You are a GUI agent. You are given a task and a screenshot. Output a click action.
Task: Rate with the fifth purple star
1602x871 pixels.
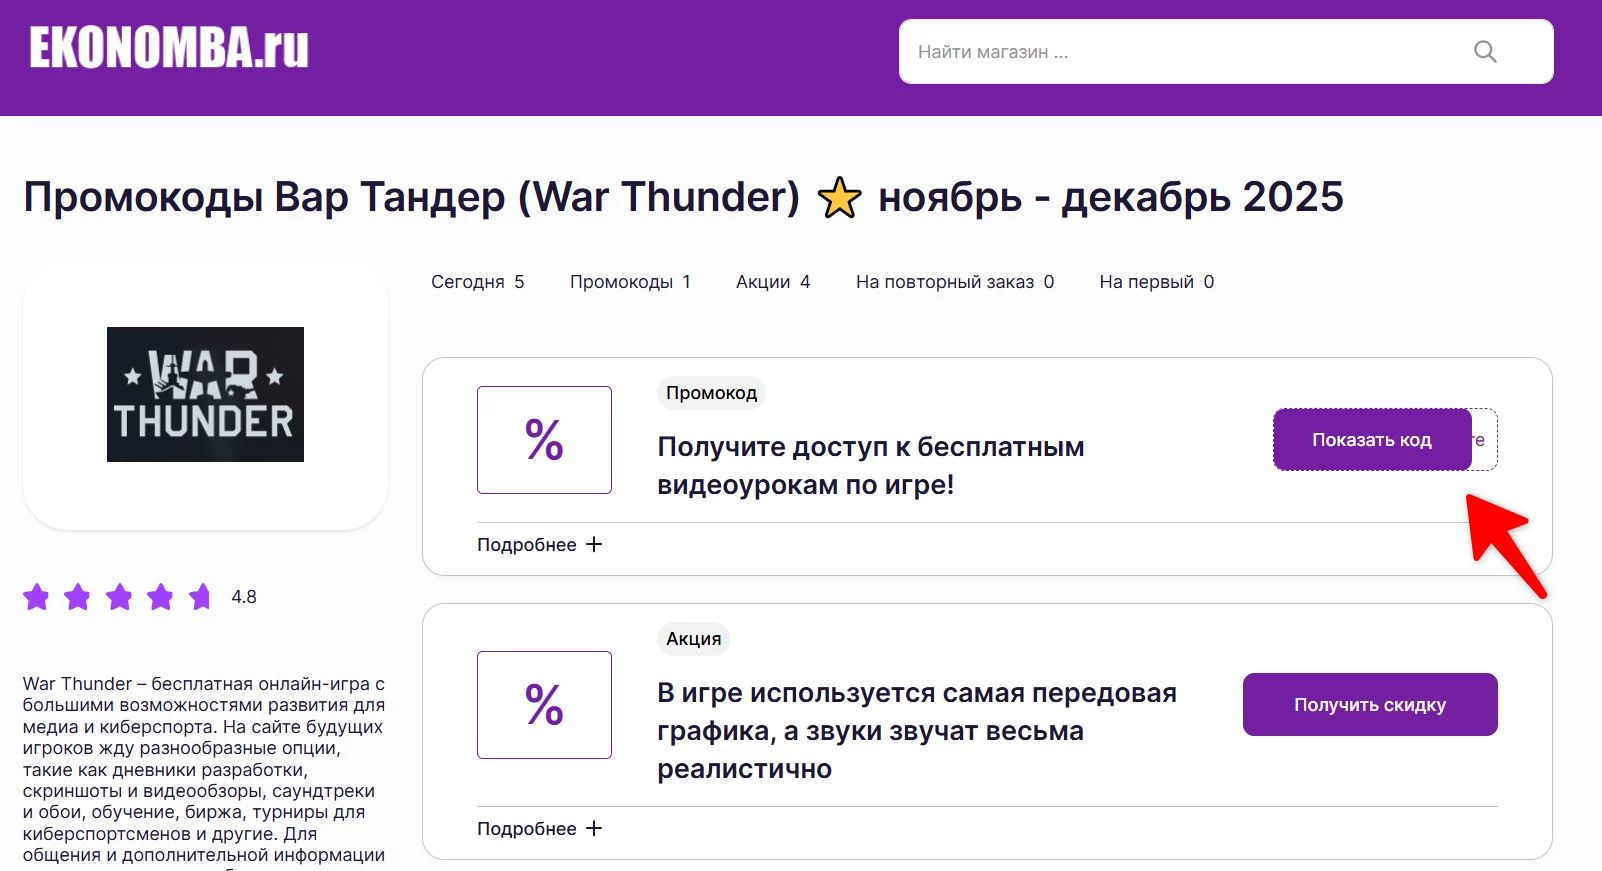point(200,597)
